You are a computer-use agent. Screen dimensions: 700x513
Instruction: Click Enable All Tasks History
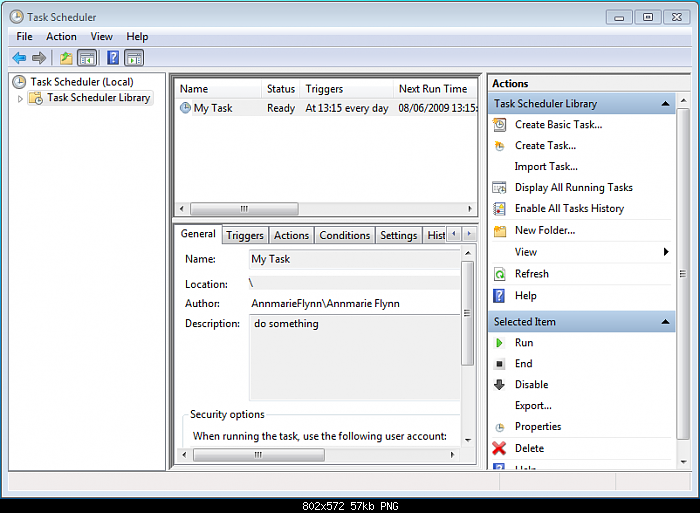coord(569,209)
